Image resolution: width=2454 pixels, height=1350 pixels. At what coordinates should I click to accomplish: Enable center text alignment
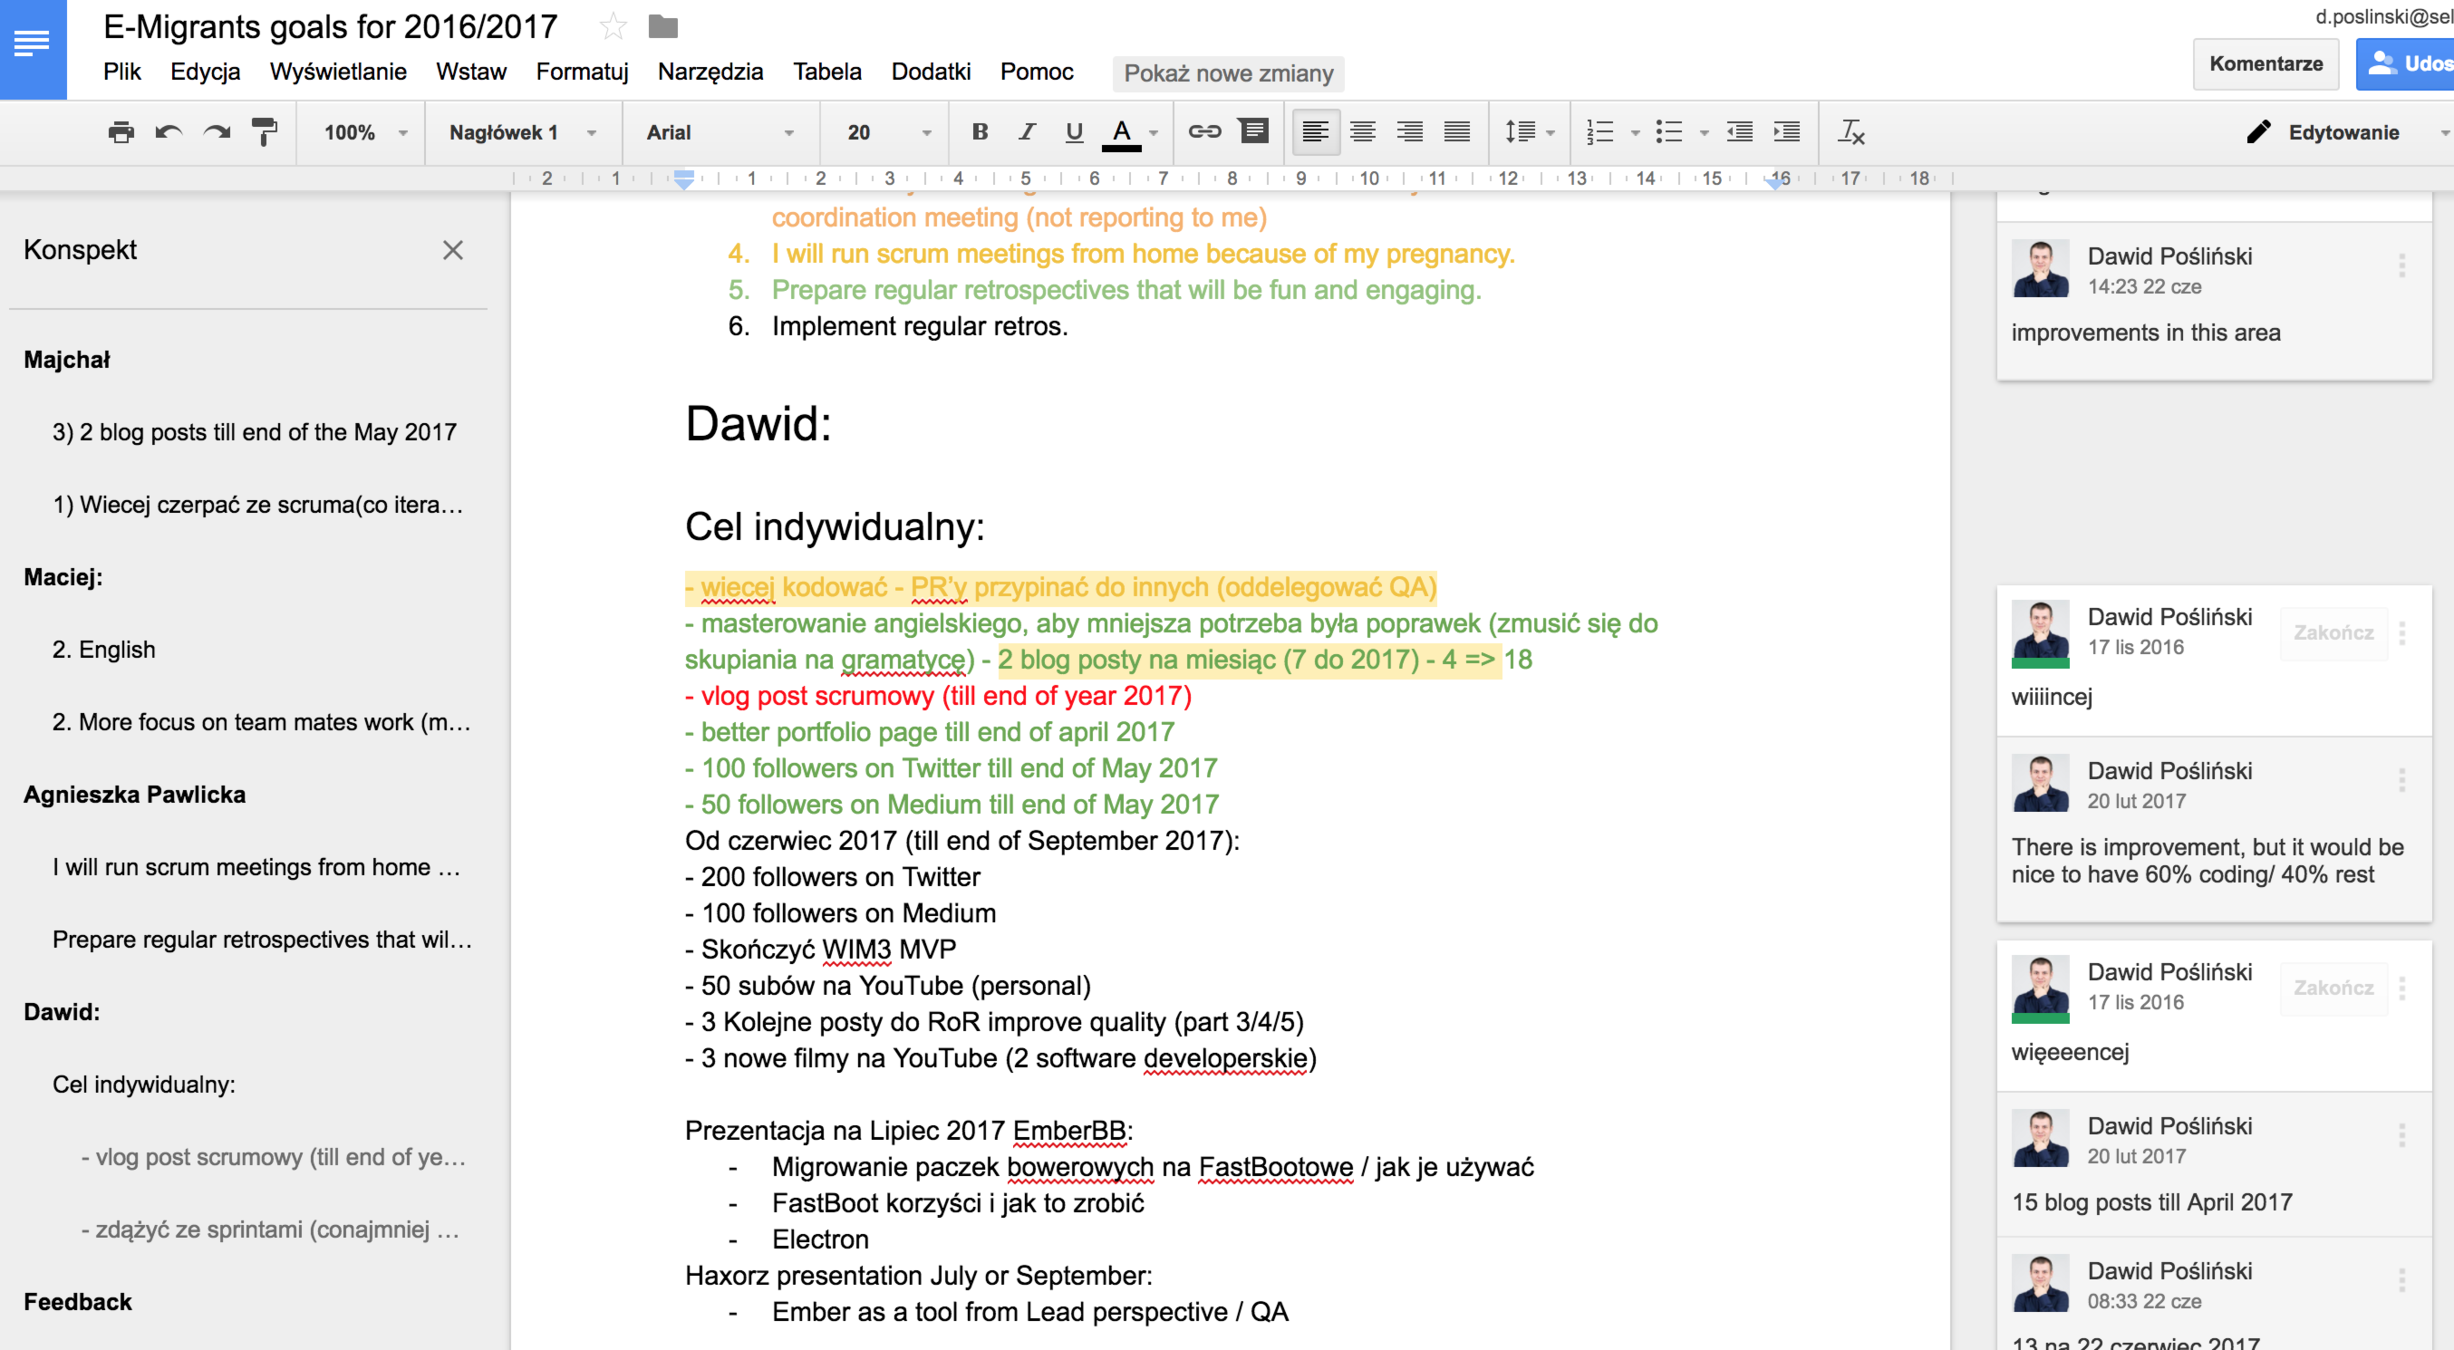coord(1362,132)
